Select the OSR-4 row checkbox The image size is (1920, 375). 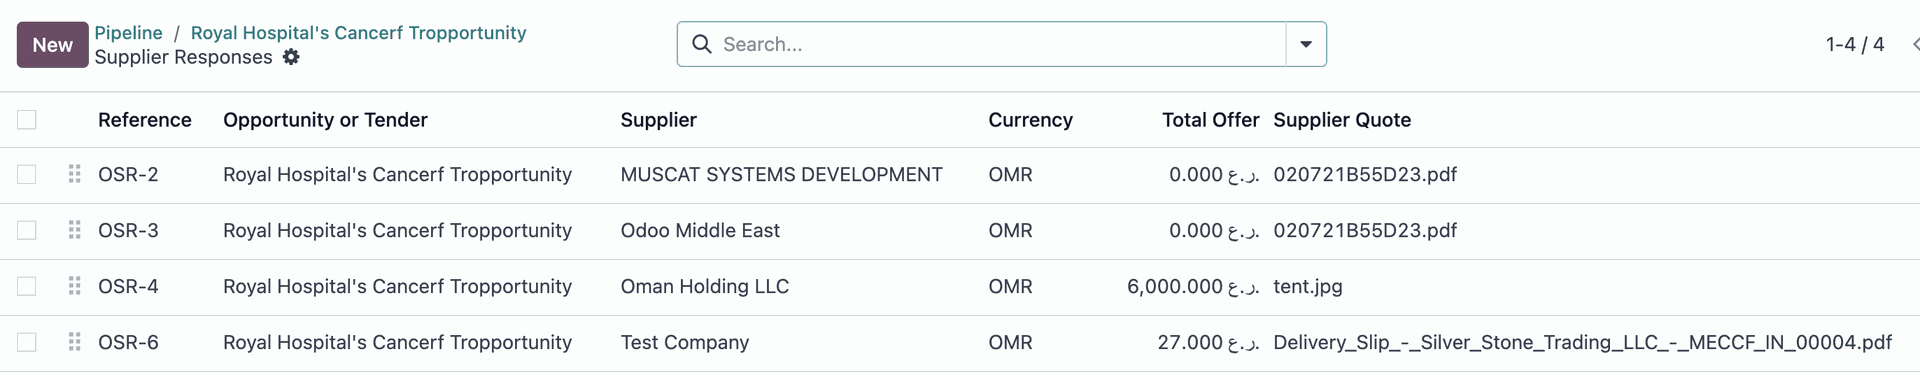[x=27, y=286]
